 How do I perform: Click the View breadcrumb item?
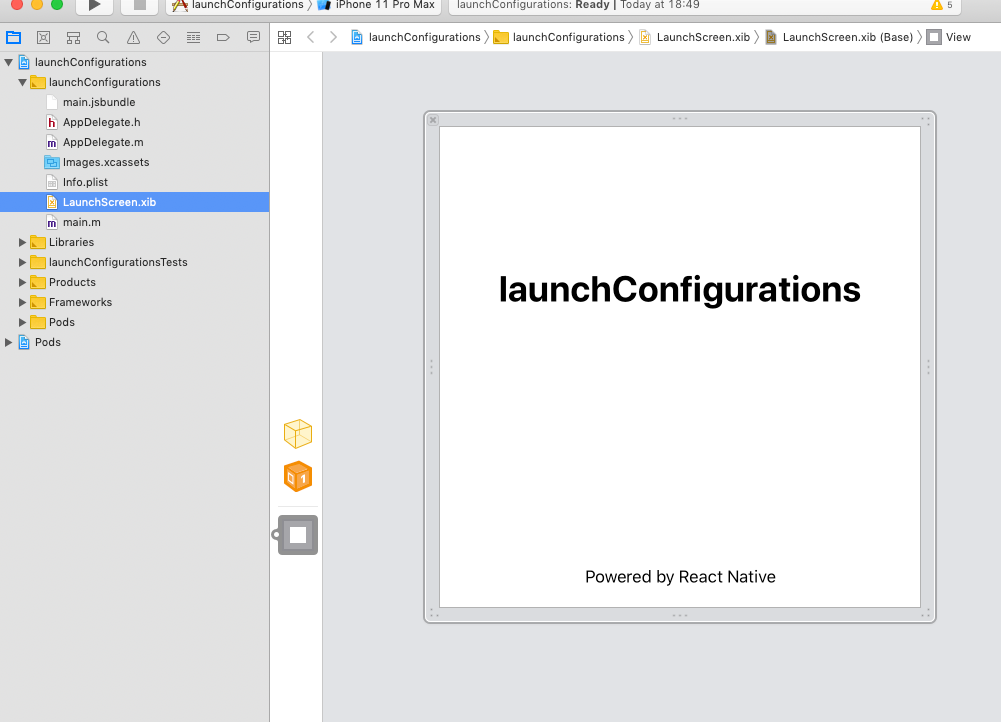pyautogui.click(x=949, y=38)
